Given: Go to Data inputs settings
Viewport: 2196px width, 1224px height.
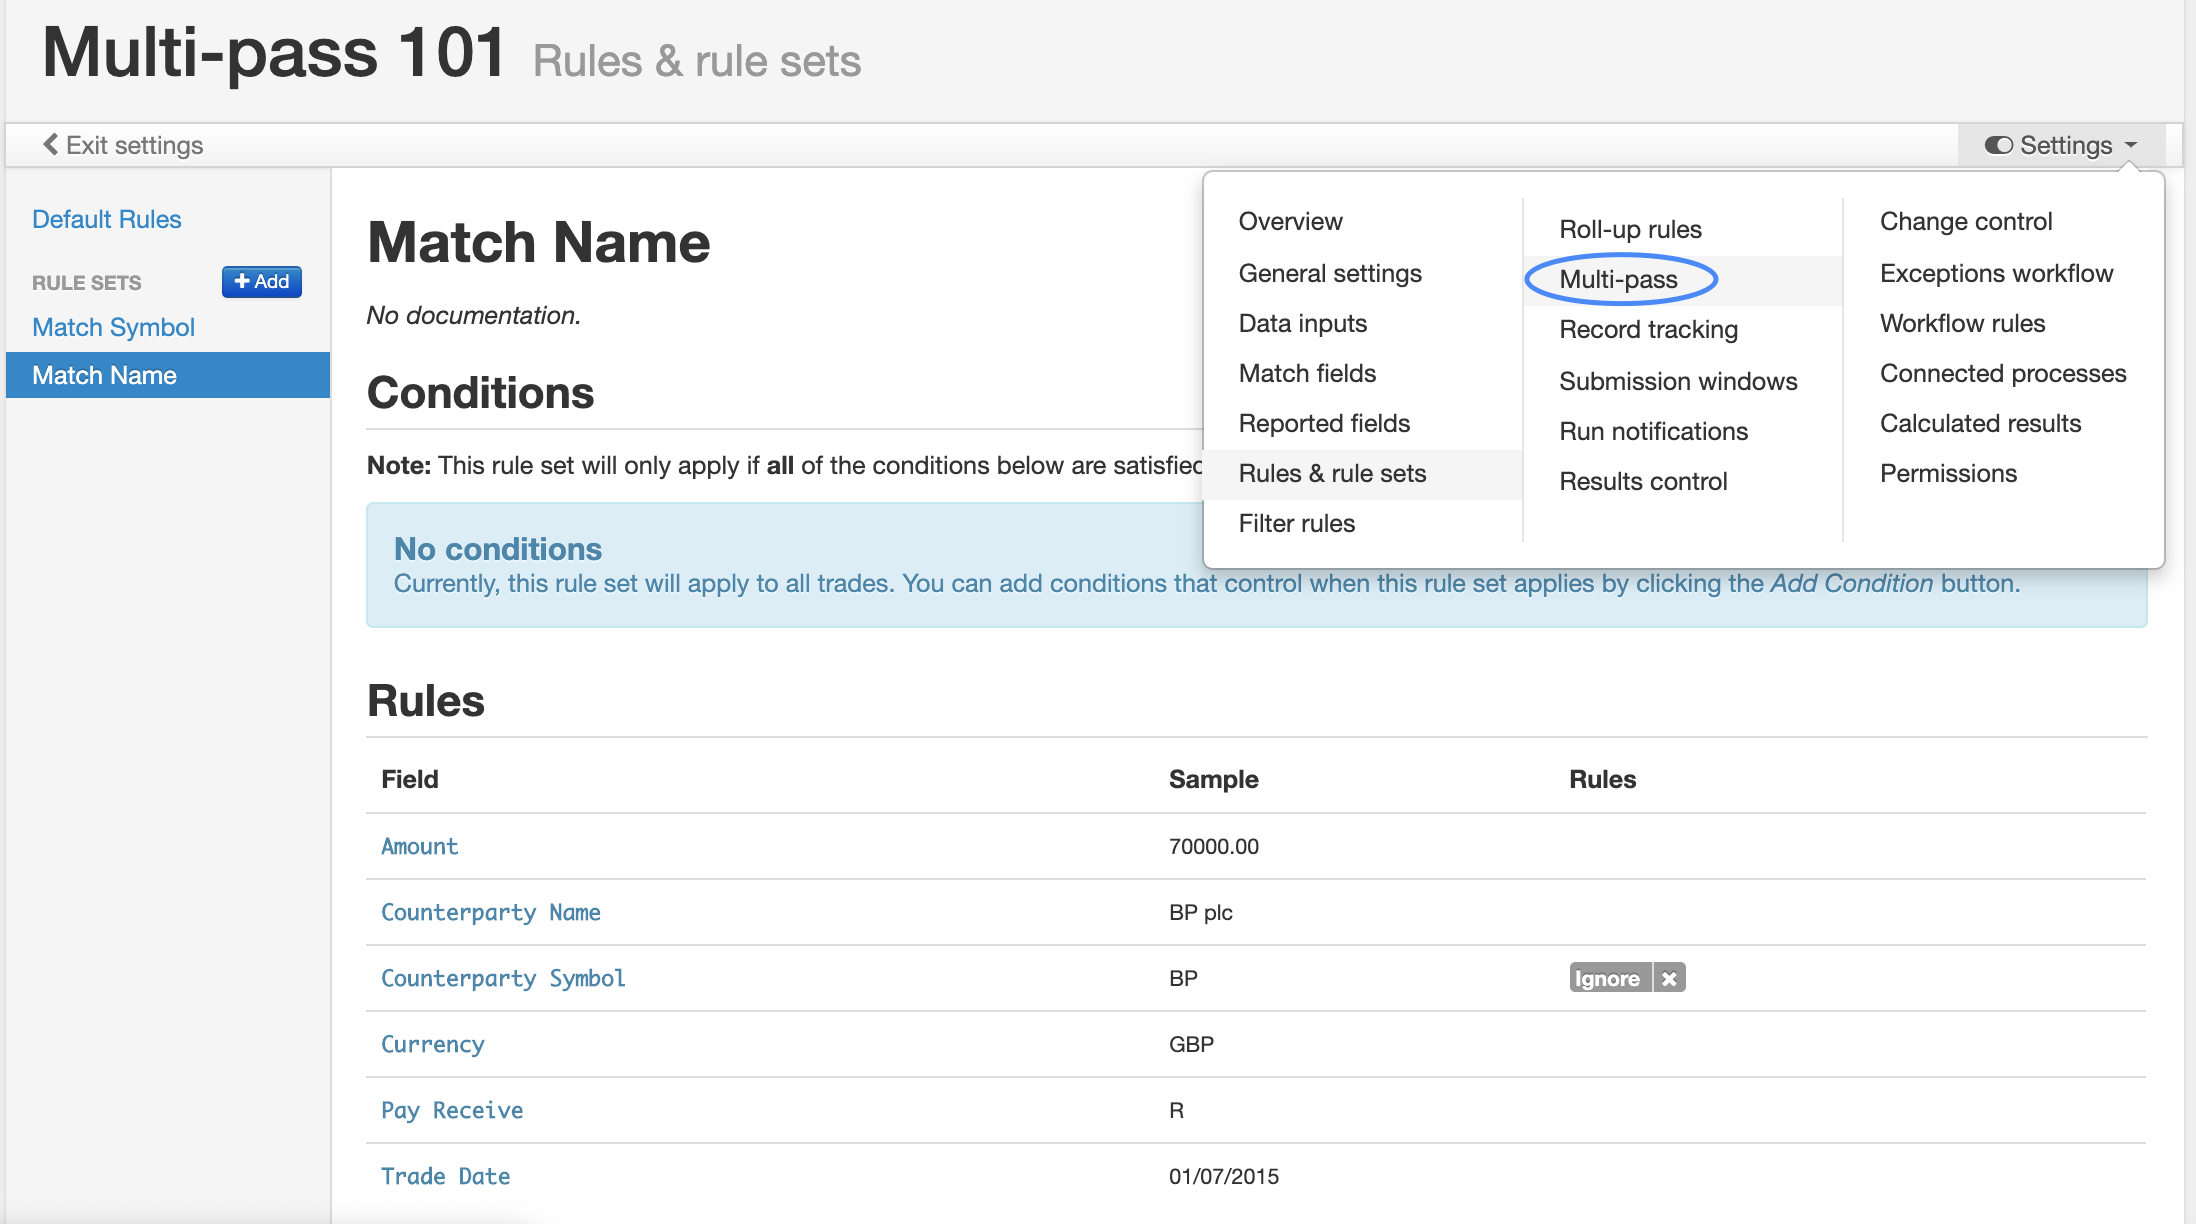Looking at the screenshot, I should [x=1302, y=323].
